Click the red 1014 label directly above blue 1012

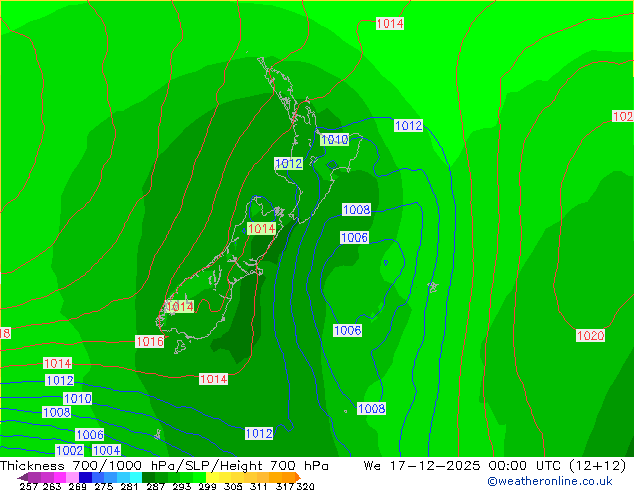point(57,363)
